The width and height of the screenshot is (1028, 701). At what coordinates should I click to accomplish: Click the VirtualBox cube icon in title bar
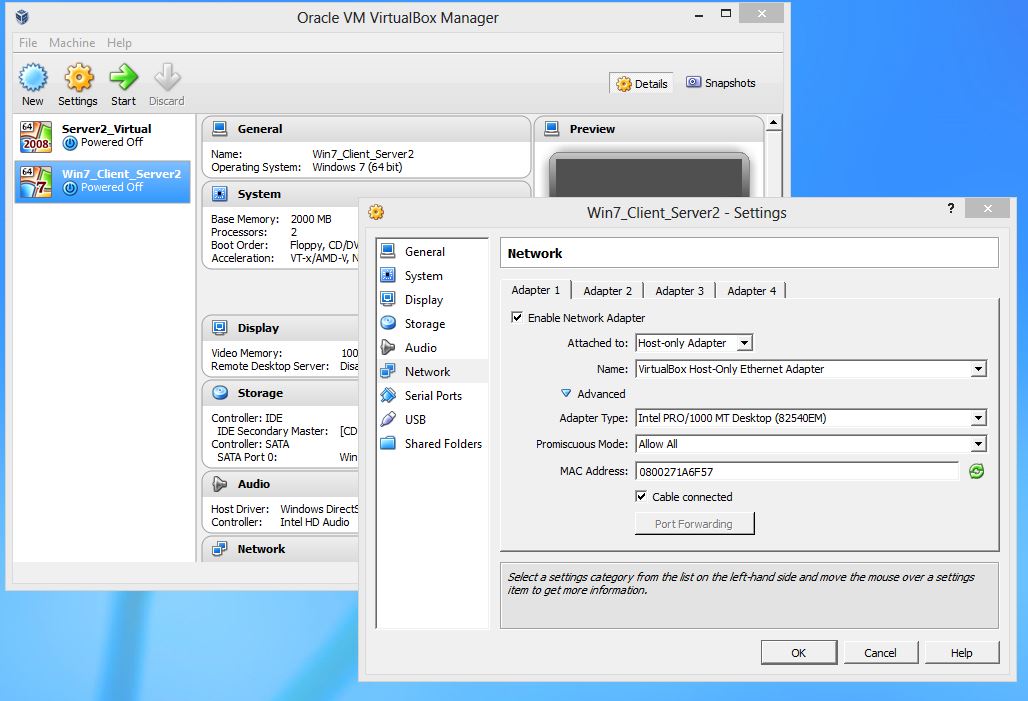[23, 16]
